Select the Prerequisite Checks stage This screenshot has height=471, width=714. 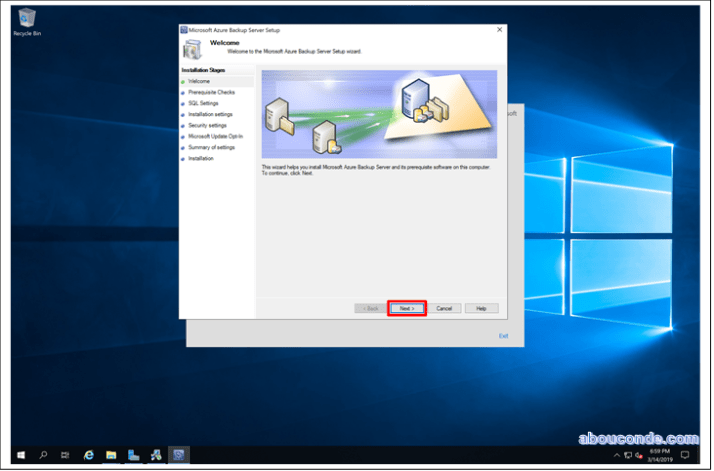point(211,92)
